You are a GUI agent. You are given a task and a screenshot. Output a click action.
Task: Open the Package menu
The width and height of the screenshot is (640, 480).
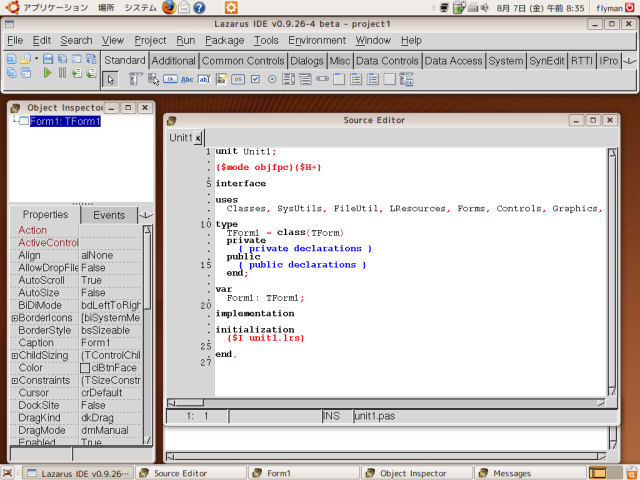pos(224,40)
